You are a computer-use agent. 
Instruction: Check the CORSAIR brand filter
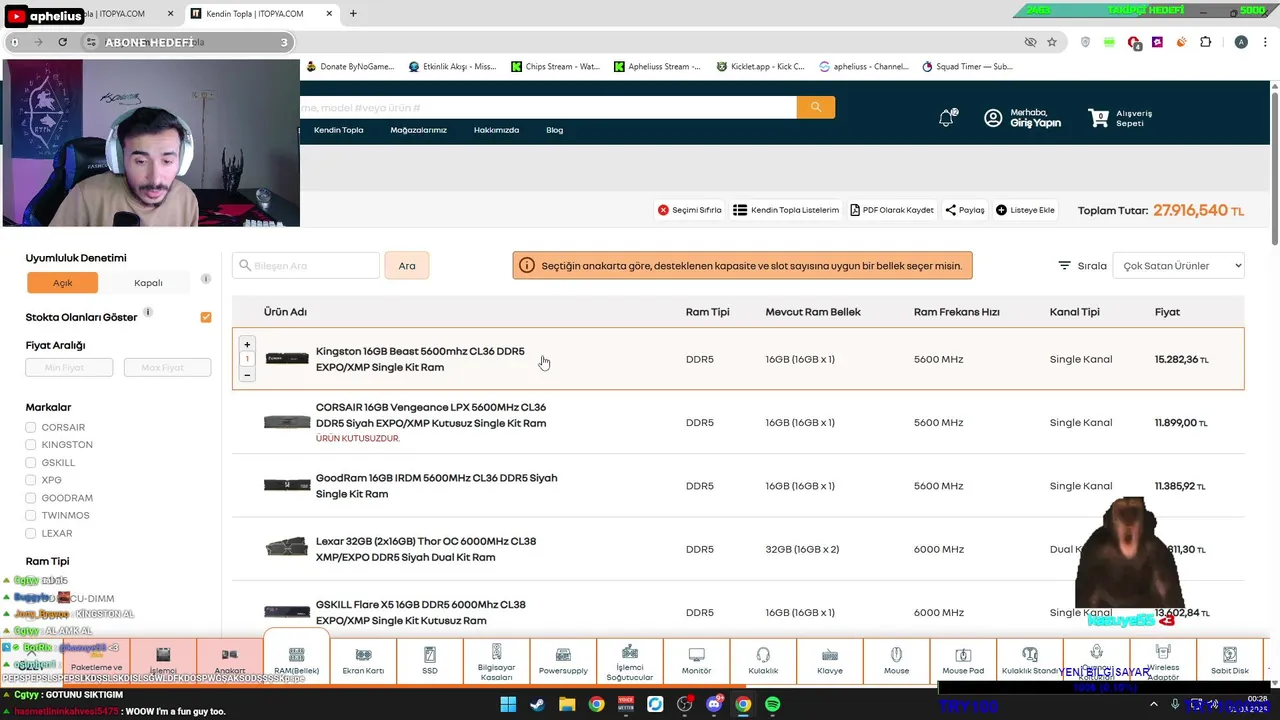31,427
